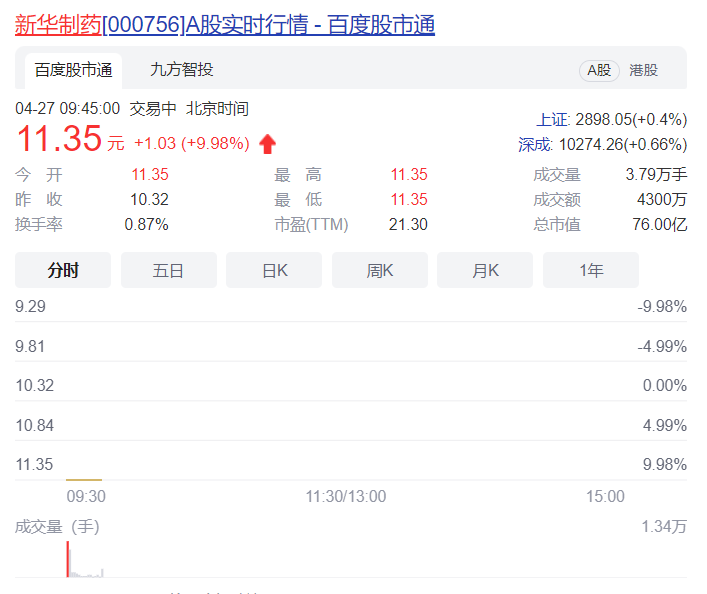Select the 周K chart tab
Viewport: 707px width, 594px height.
pyautogui.click(x=380, y=270)
